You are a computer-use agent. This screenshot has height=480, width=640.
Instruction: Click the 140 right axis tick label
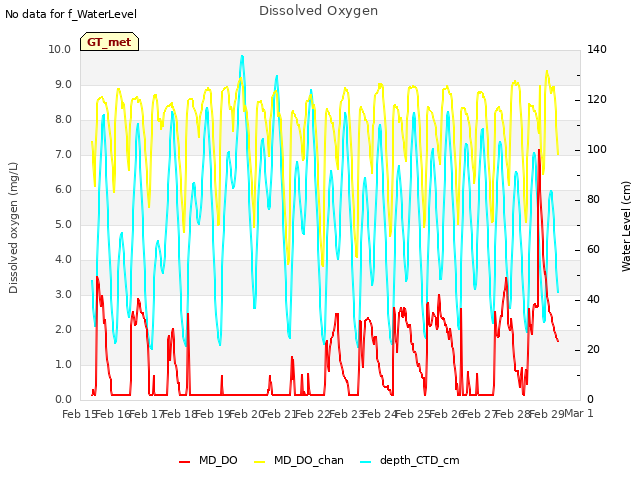pos(597,49)
